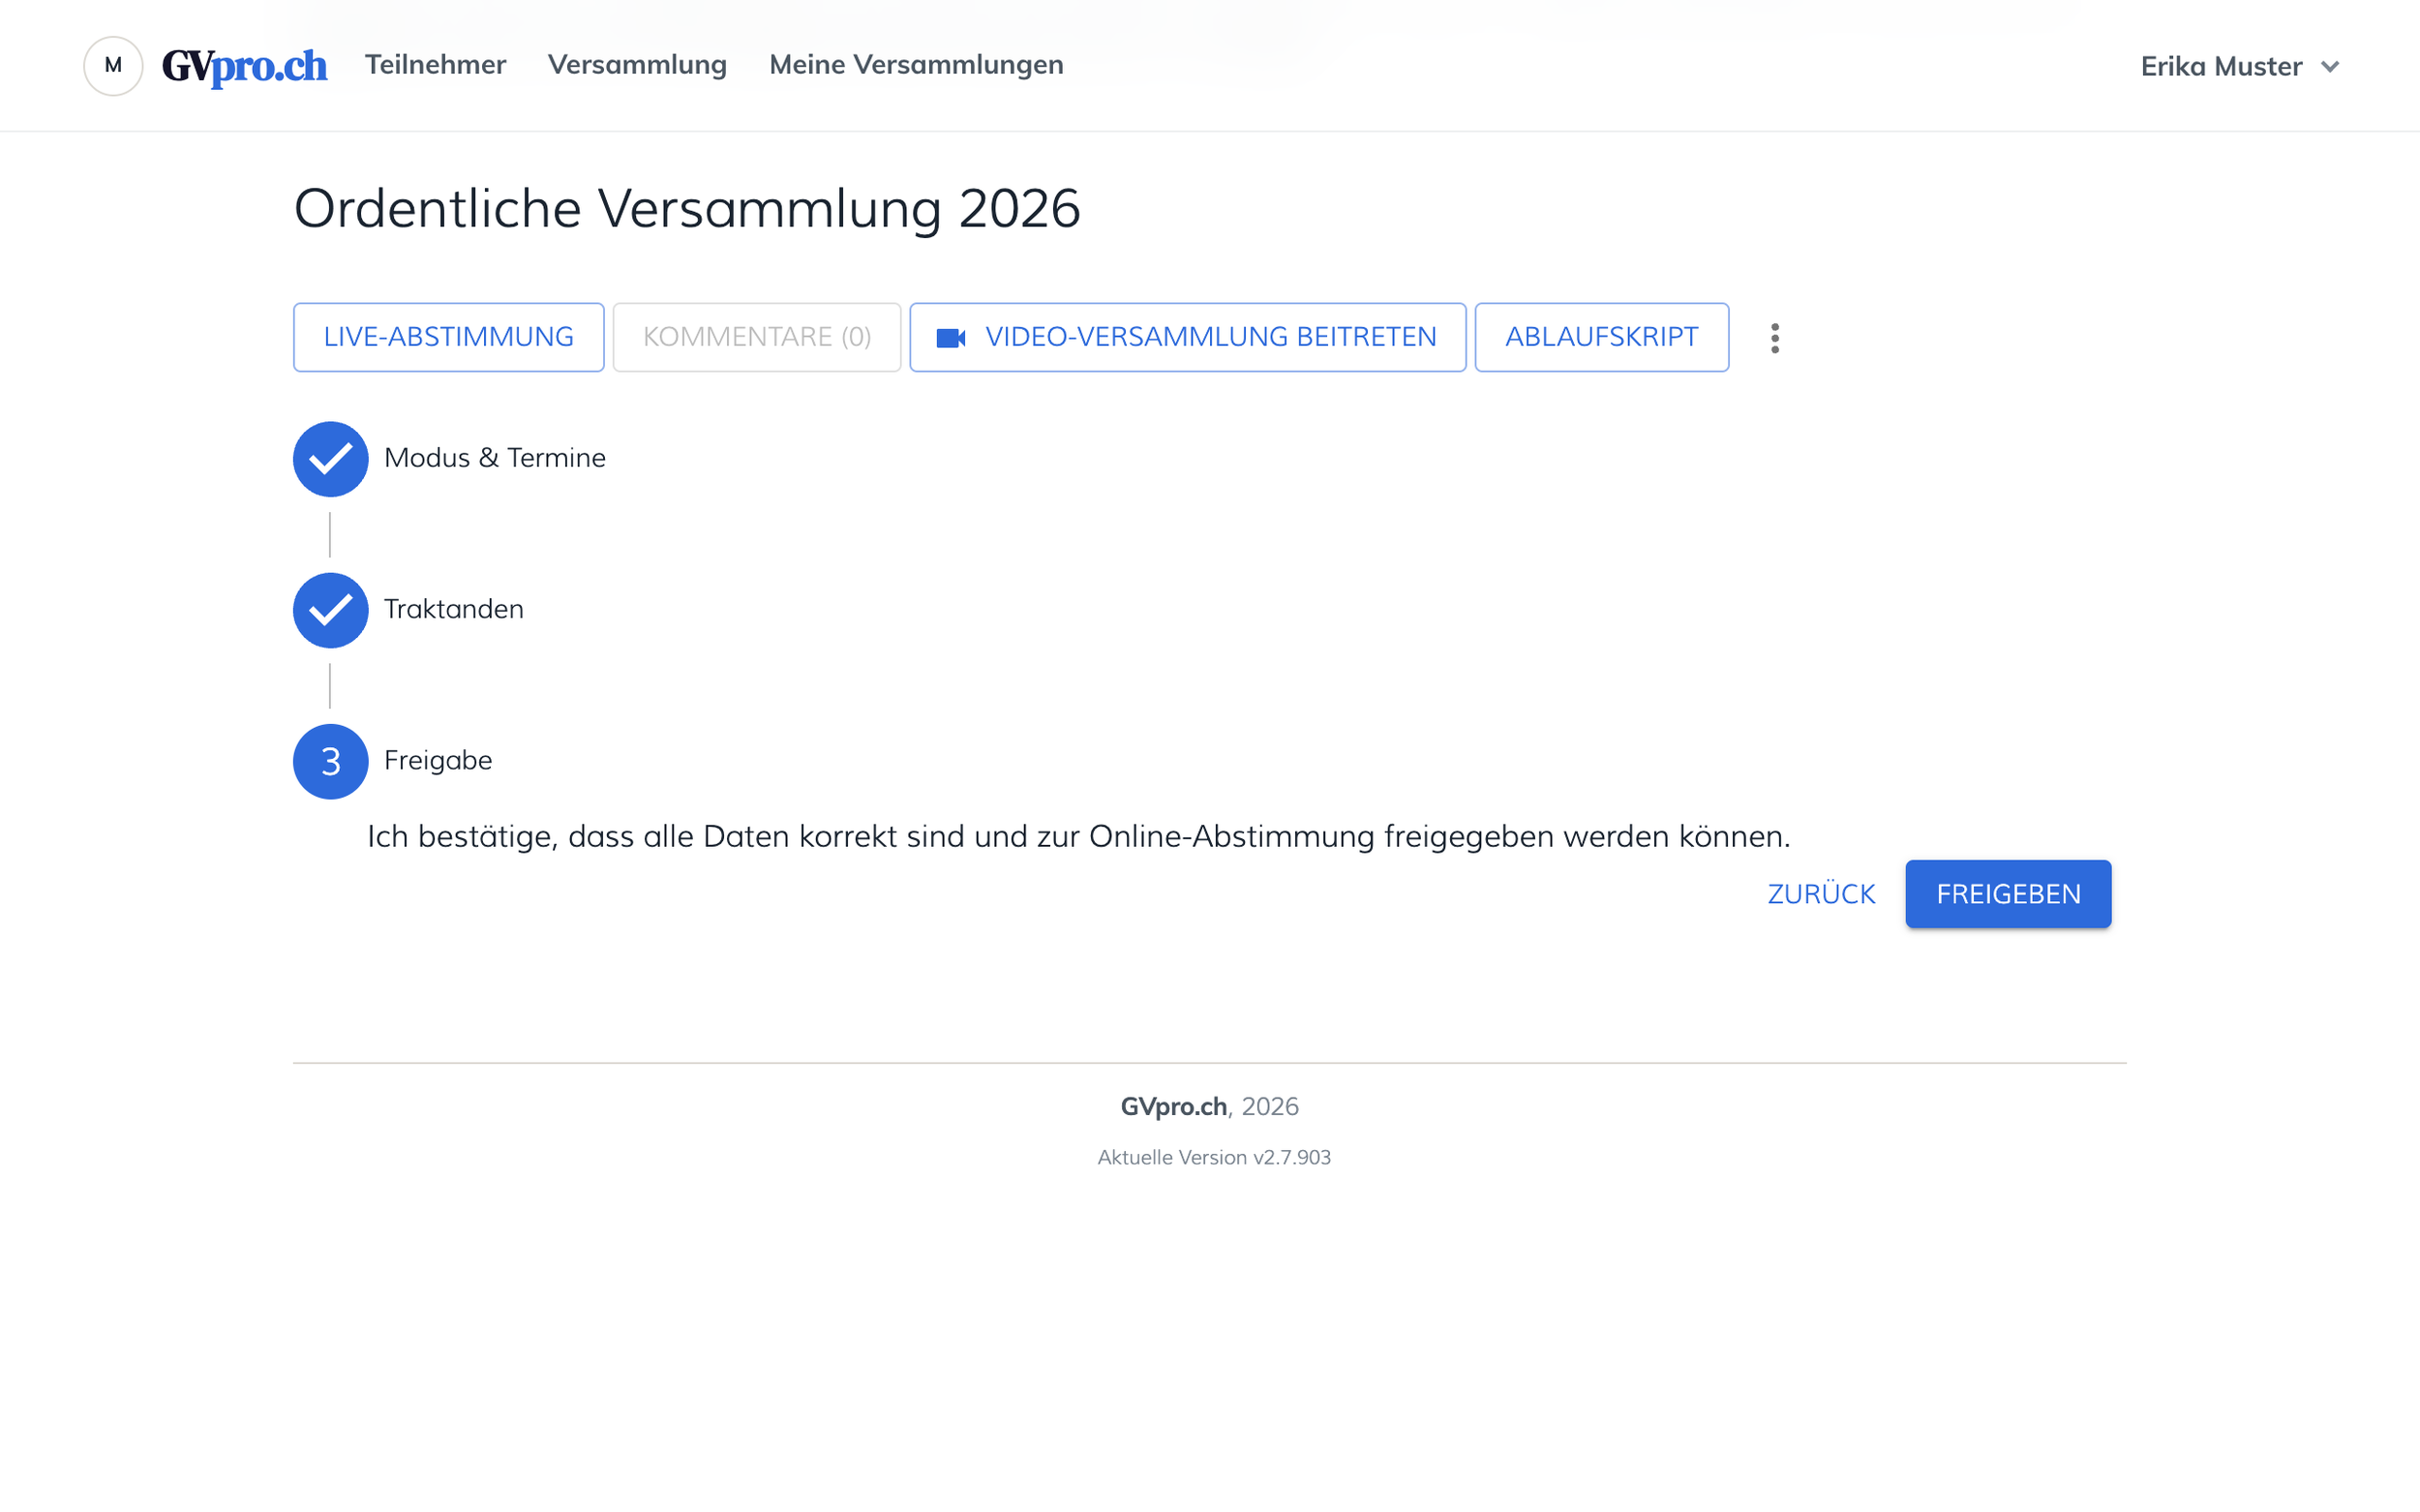
Task: Expand the Erika Muster user dropdown
Action: 2240,66
